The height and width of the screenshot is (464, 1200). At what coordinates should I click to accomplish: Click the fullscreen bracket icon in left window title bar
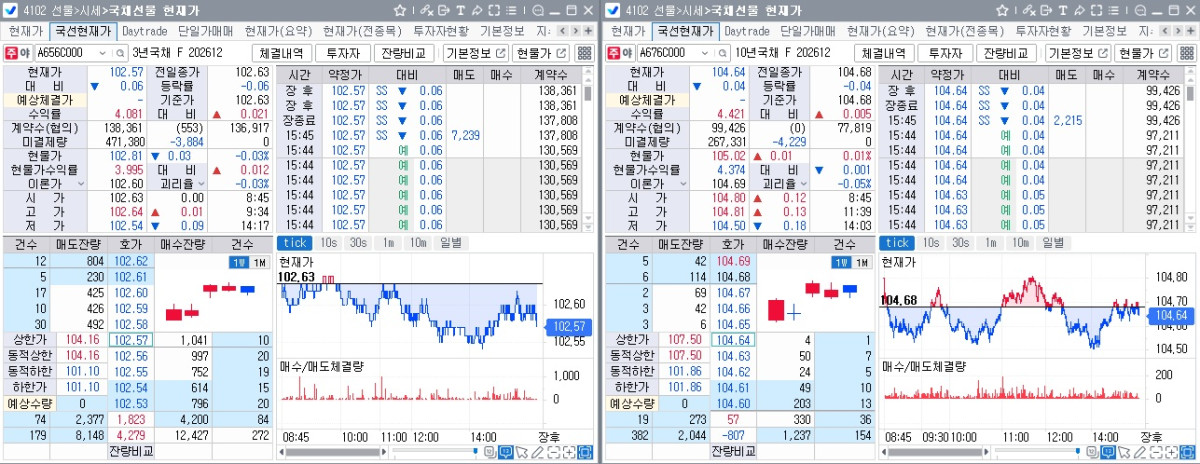pos(494,10)
